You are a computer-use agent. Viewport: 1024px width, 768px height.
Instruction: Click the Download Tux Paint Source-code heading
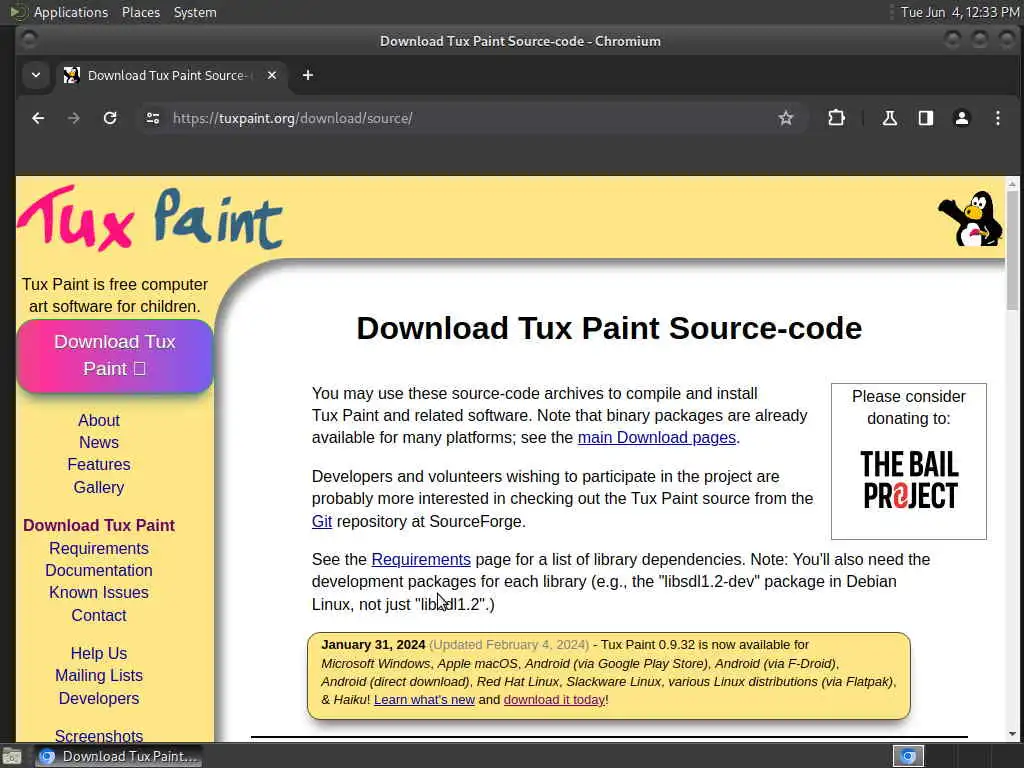click(609, 328)
